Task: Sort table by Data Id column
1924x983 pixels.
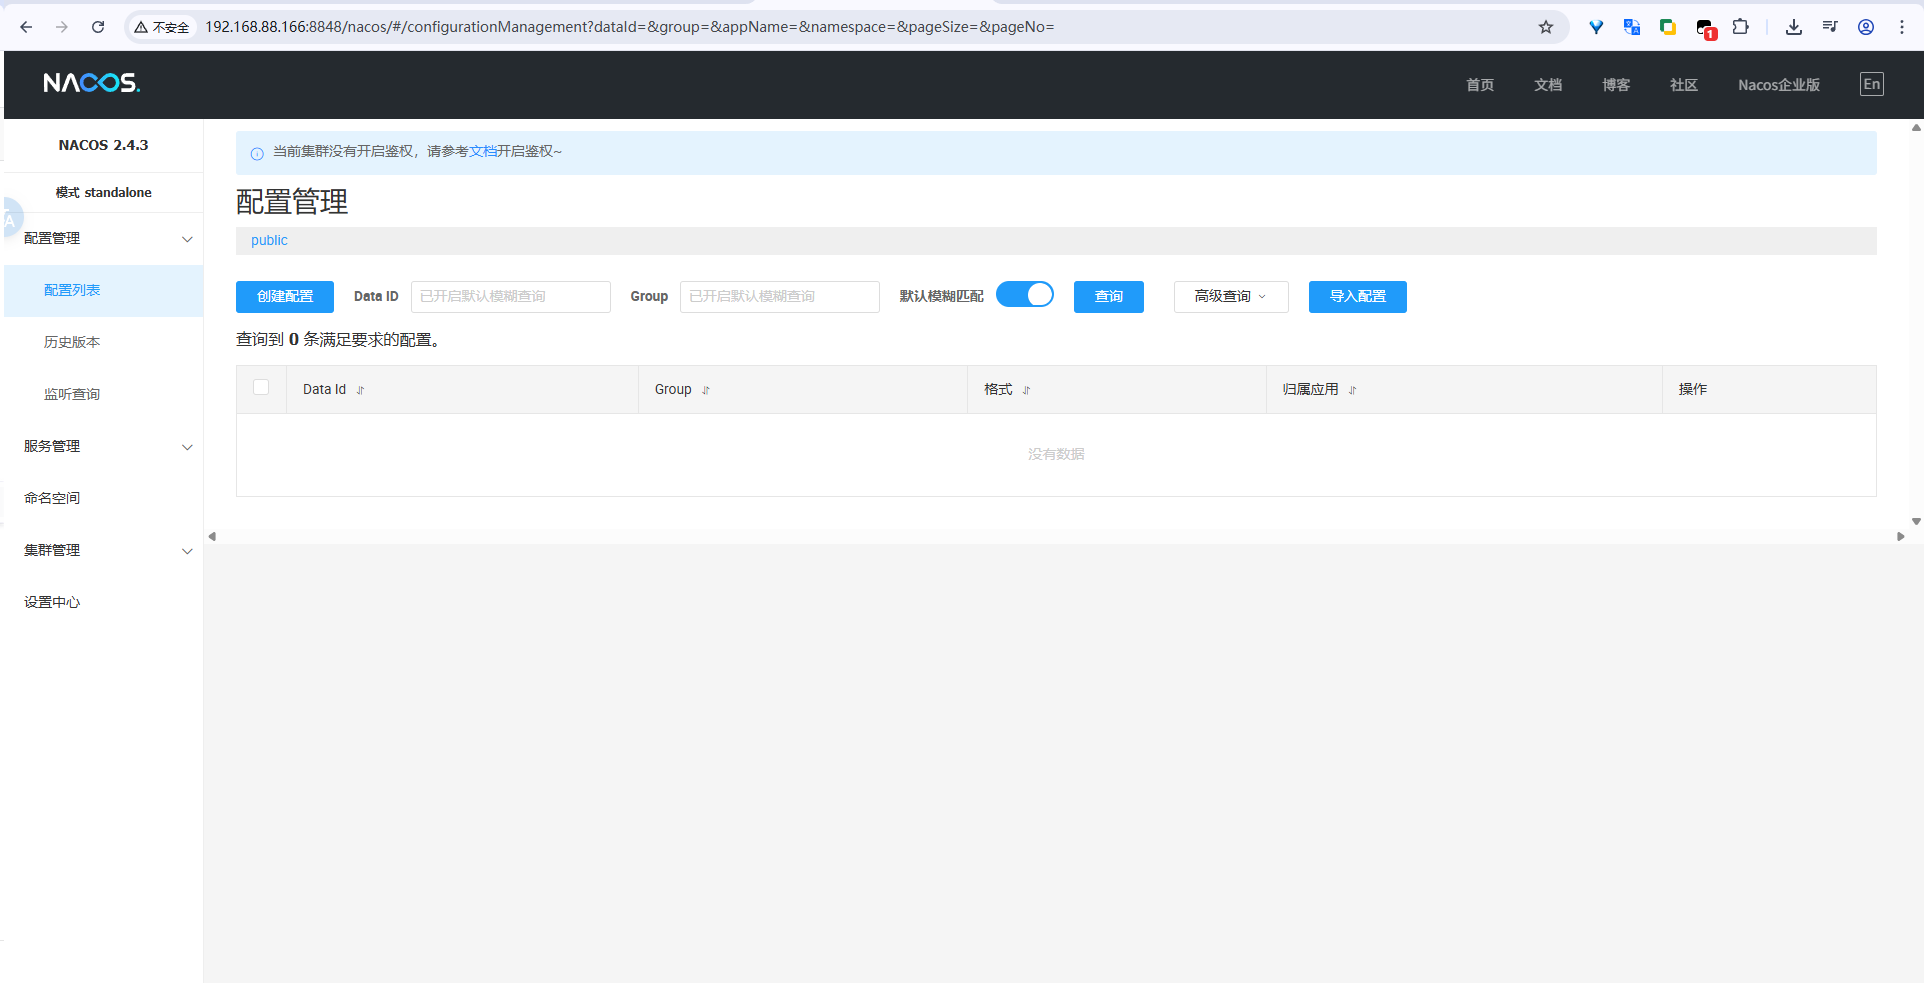Action: coord(360,391)
